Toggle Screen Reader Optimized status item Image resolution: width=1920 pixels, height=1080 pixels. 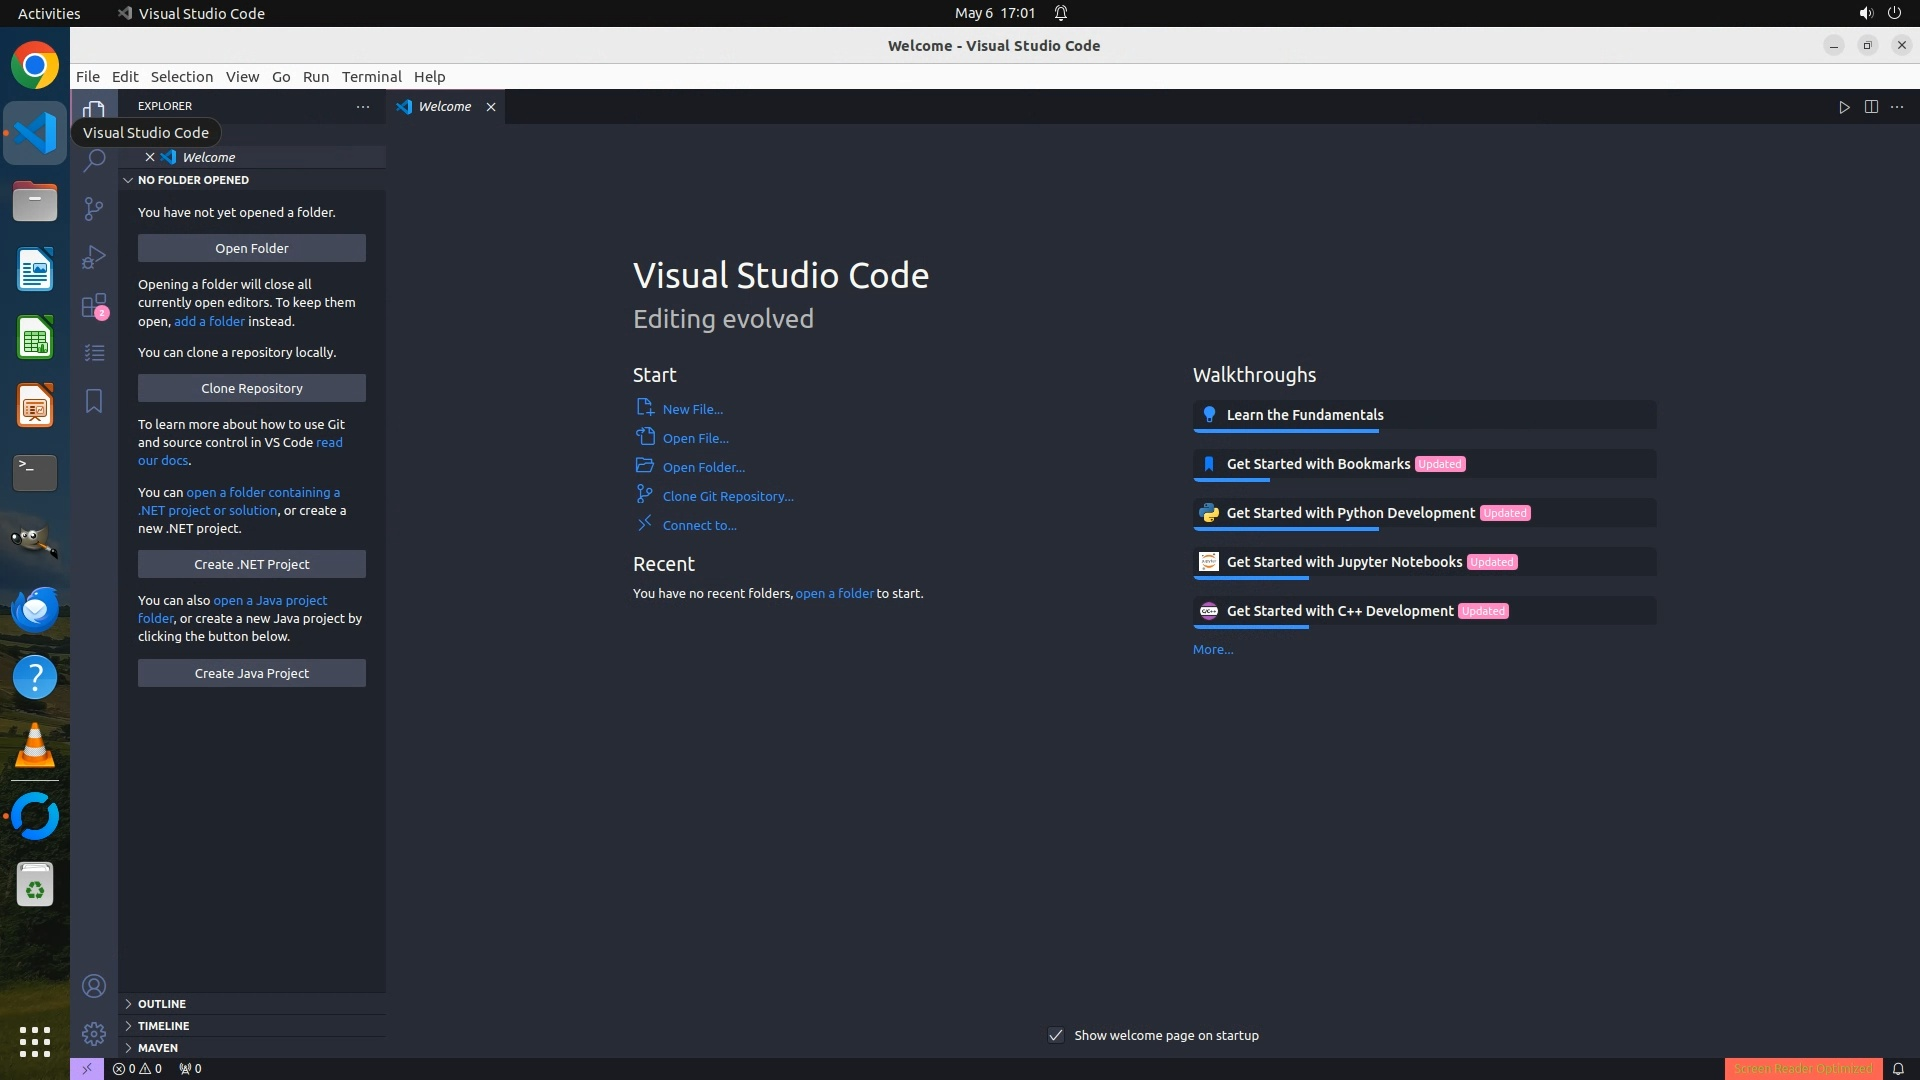click(x=1803, y=1068)
